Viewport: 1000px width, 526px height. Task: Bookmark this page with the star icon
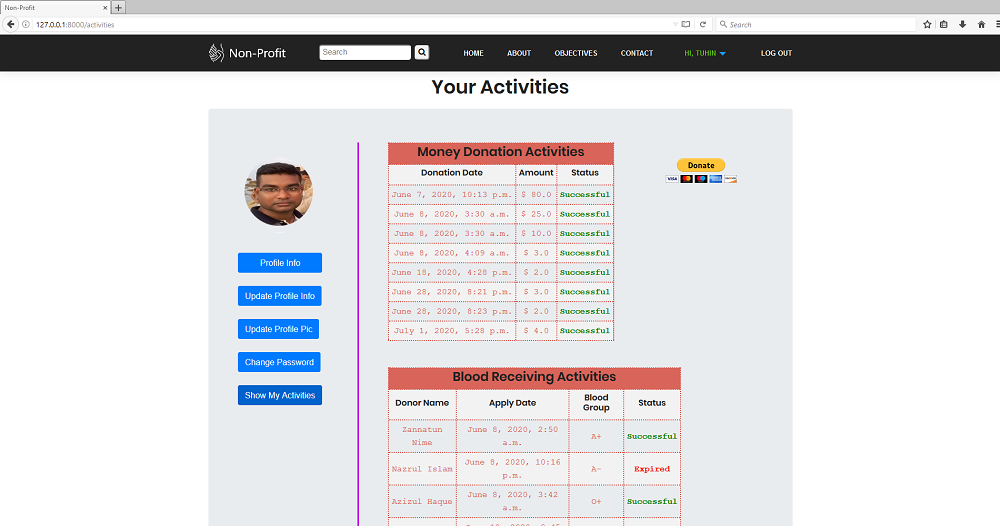pyautogui.click(x=927, y=24)
